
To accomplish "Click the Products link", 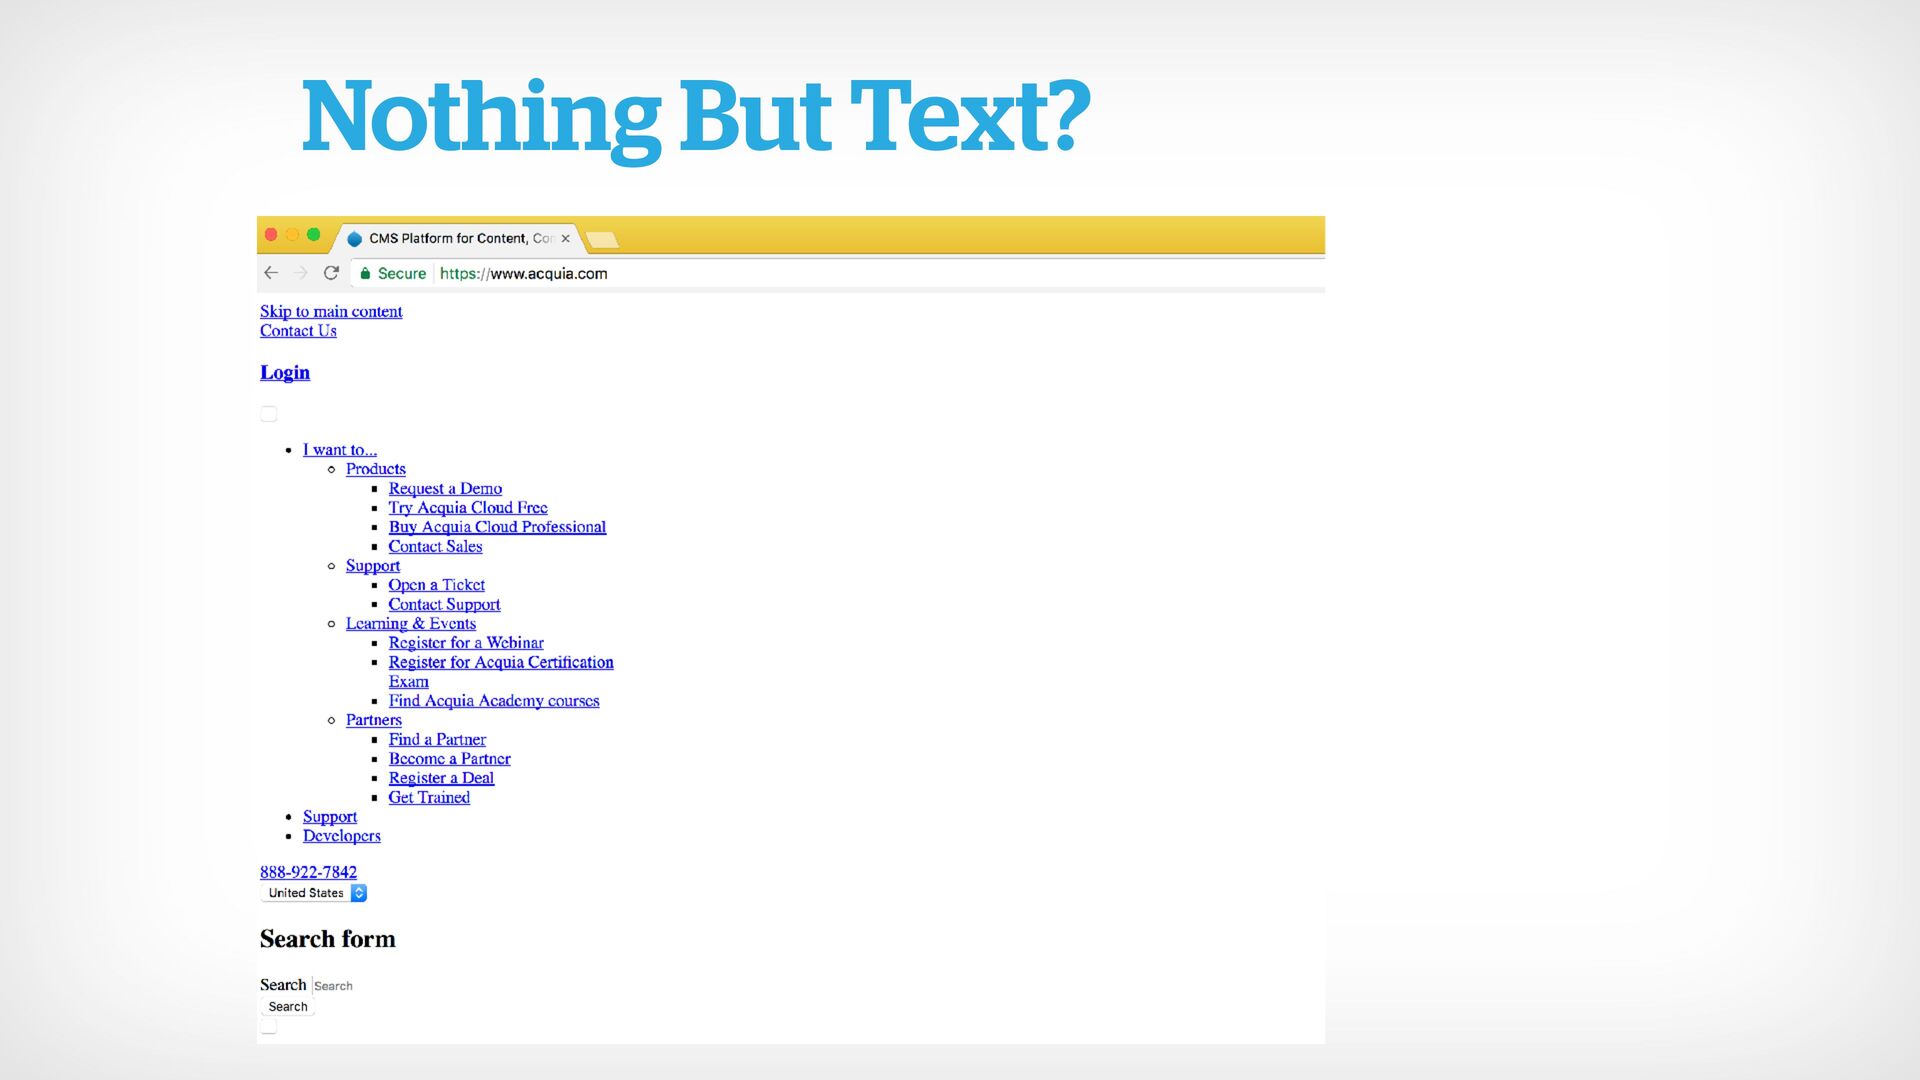I will pos(376,469).
